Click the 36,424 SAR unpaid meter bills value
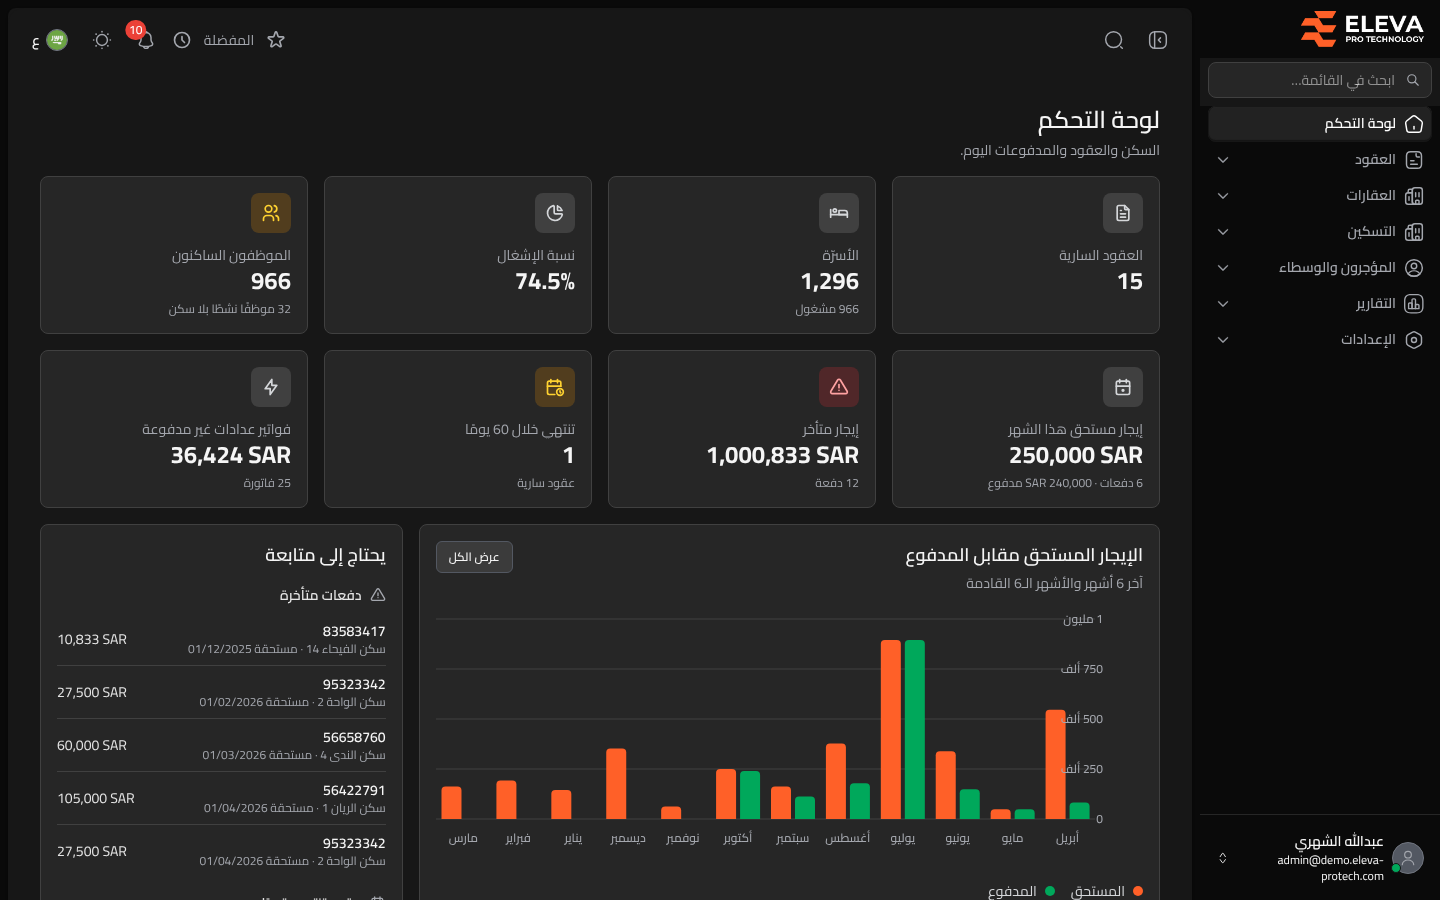Image resolution: width=1440 pixels, height=900 pixels. click(x=231, y=456)
